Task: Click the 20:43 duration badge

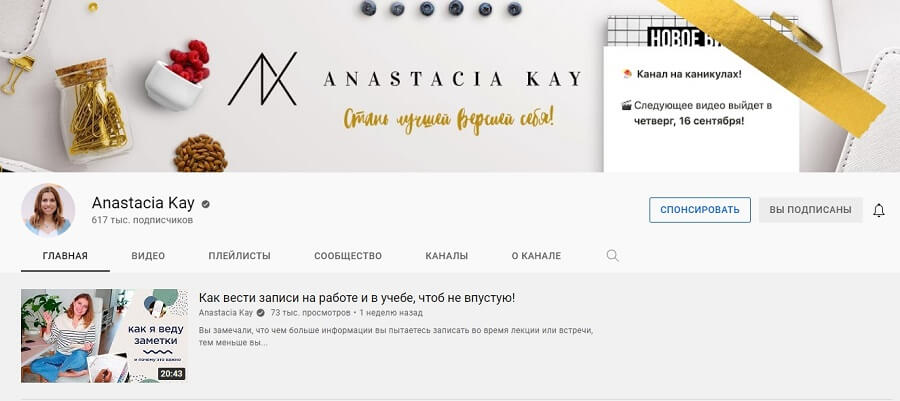Action: [x=171, y=373]
